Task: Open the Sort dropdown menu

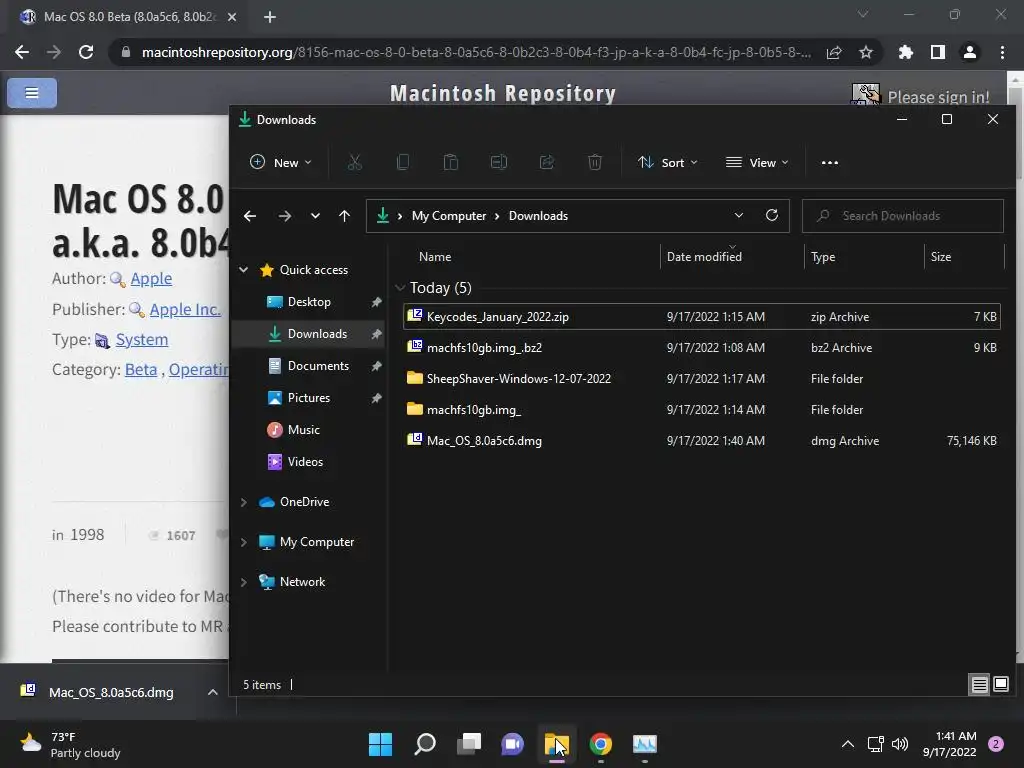Action: tap(667, 163)
